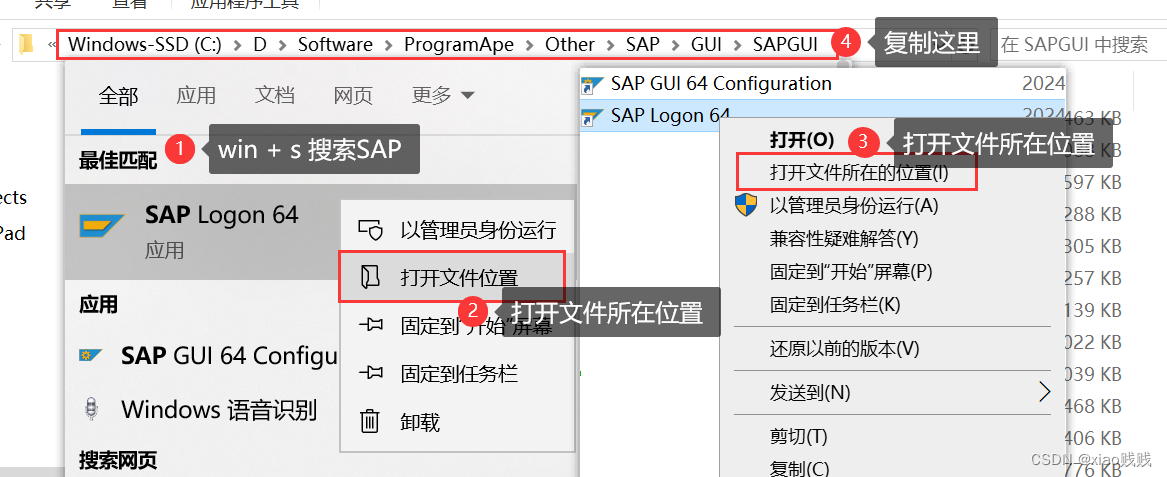
Task: Expand chevron between Software and ProgramApe
Action: [389, 45]
